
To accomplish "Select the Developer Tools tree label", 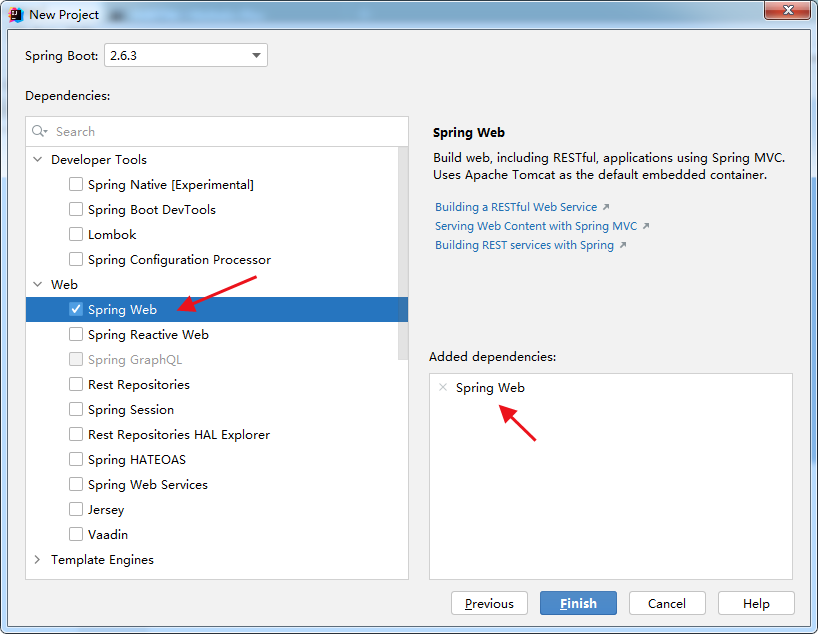I will pos(99,159).
